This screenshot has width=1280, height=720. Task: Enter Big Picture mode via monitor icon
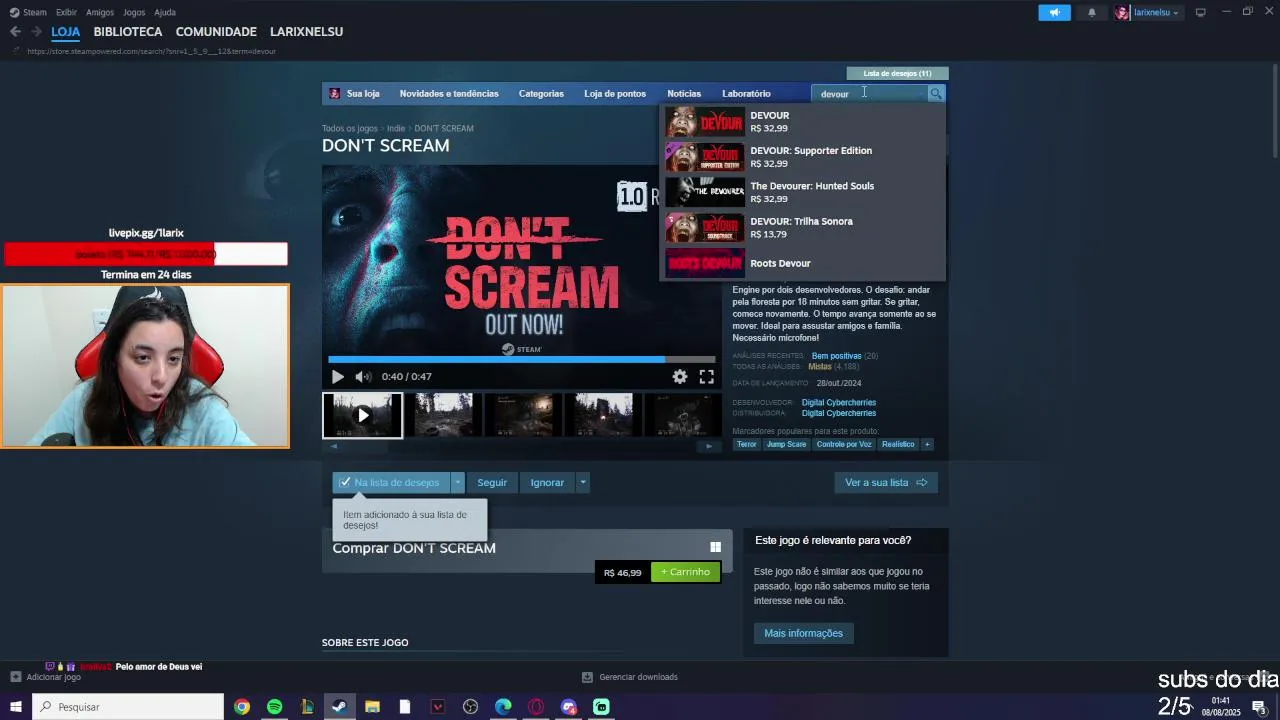coord(1201,12)
